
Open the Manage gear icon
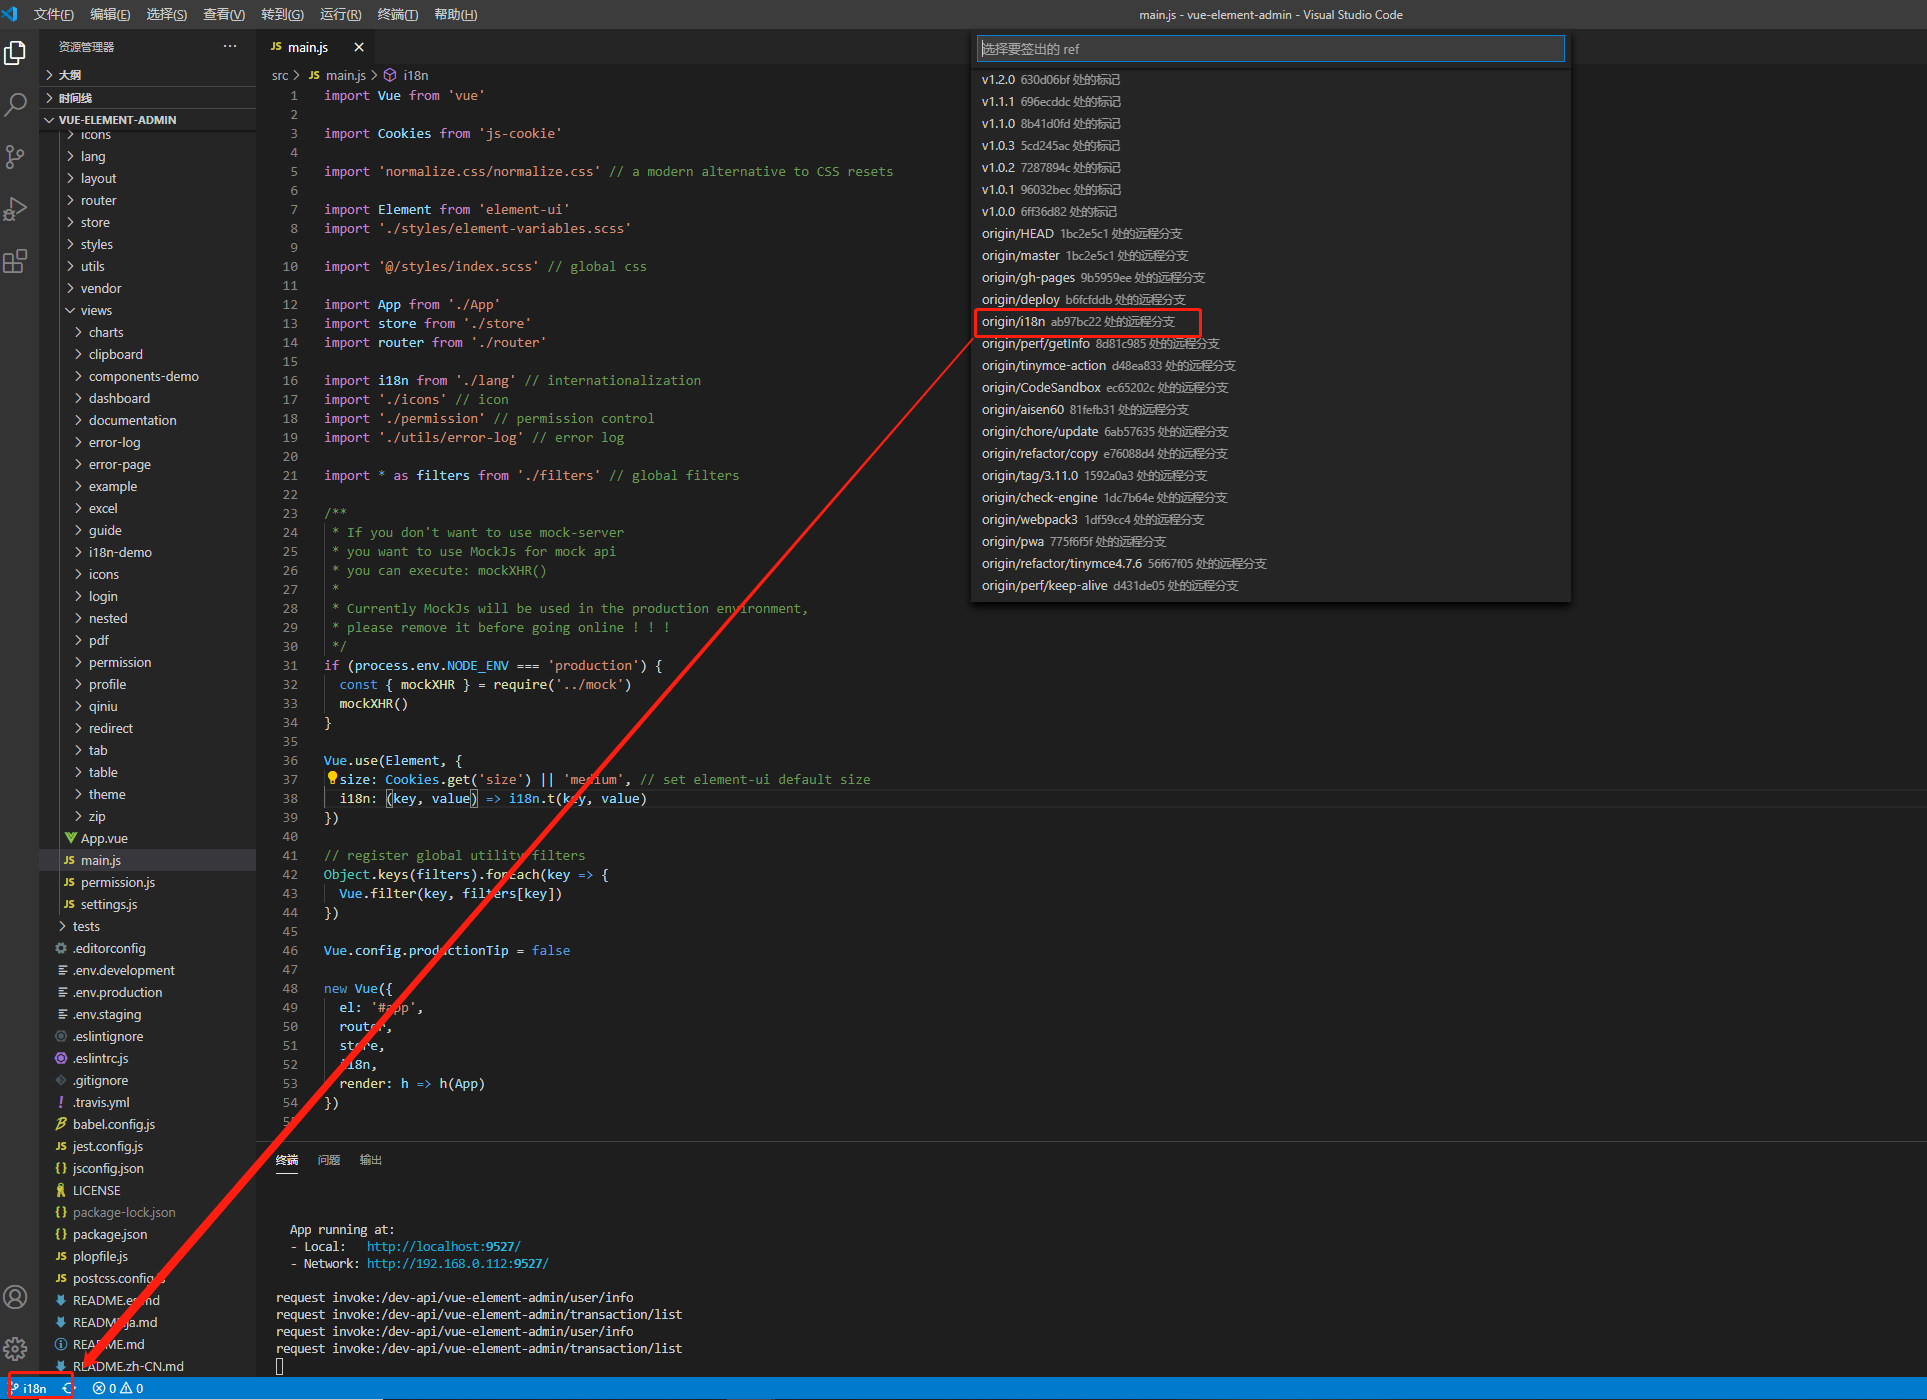coord(15,1348)
